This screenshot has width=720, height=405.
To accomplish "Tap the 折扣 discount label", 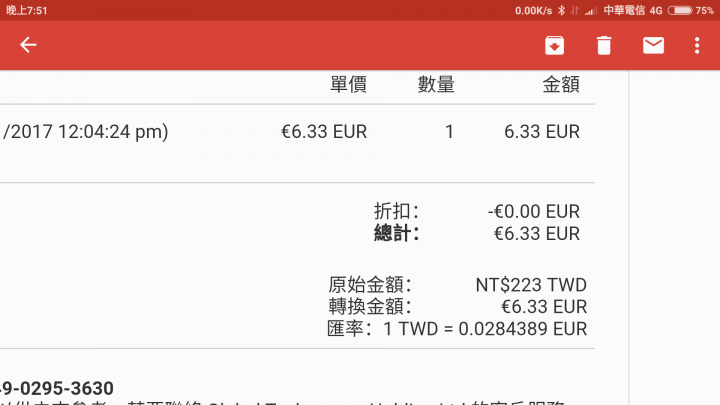I will [x=396, y=212].
